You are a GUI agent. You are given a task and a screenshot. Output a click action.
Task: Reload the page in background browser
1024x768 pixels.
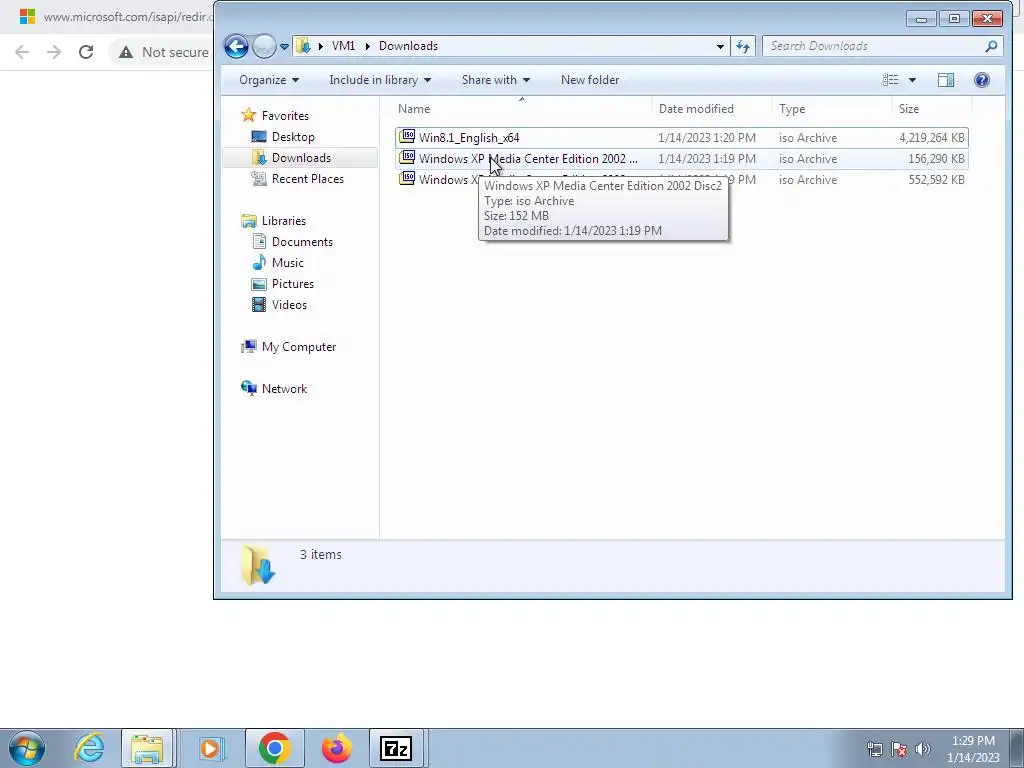(86, 52)
